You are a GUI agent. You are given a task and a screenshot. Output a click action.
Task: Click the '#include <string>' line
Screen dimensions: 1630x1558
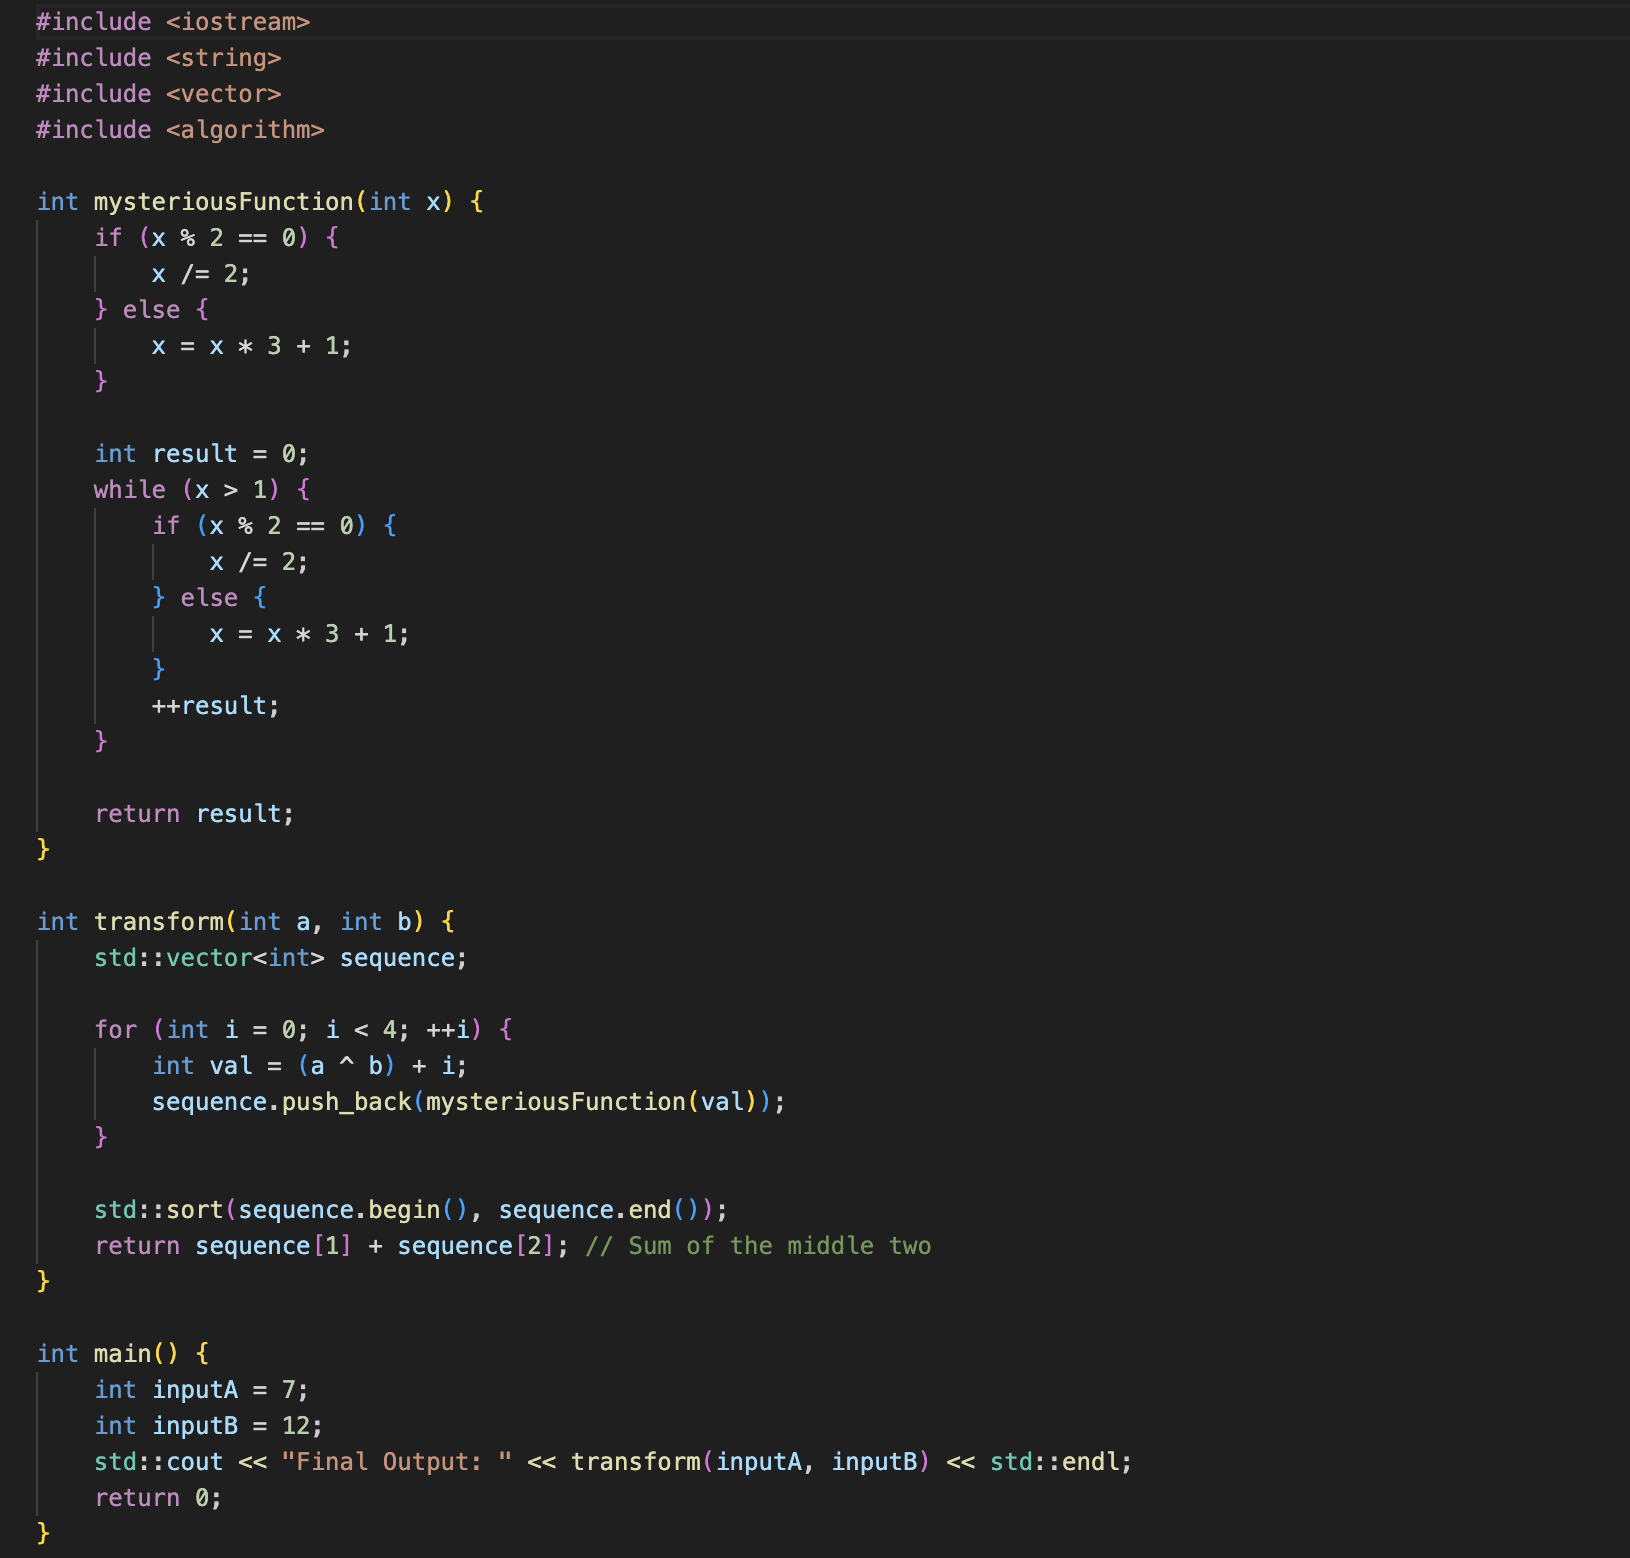click(159, 58)
